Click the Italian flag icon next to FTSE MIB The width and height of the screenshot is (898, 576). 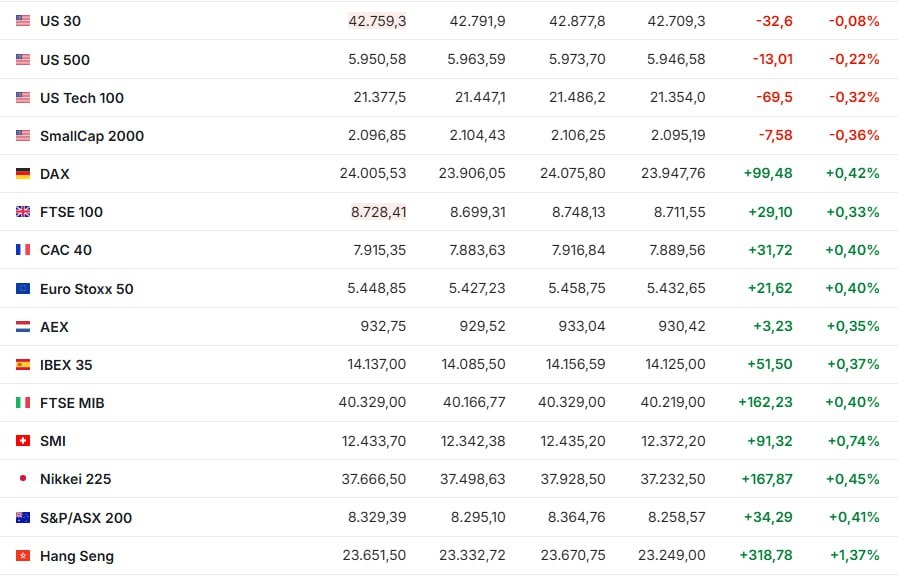pyautogui.click(x=23, y=403)
